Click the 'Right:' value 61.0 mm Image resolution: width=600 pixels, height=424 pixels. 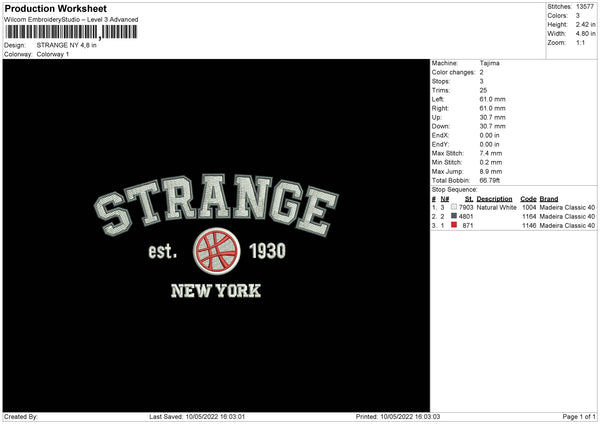tap(492, 108)
